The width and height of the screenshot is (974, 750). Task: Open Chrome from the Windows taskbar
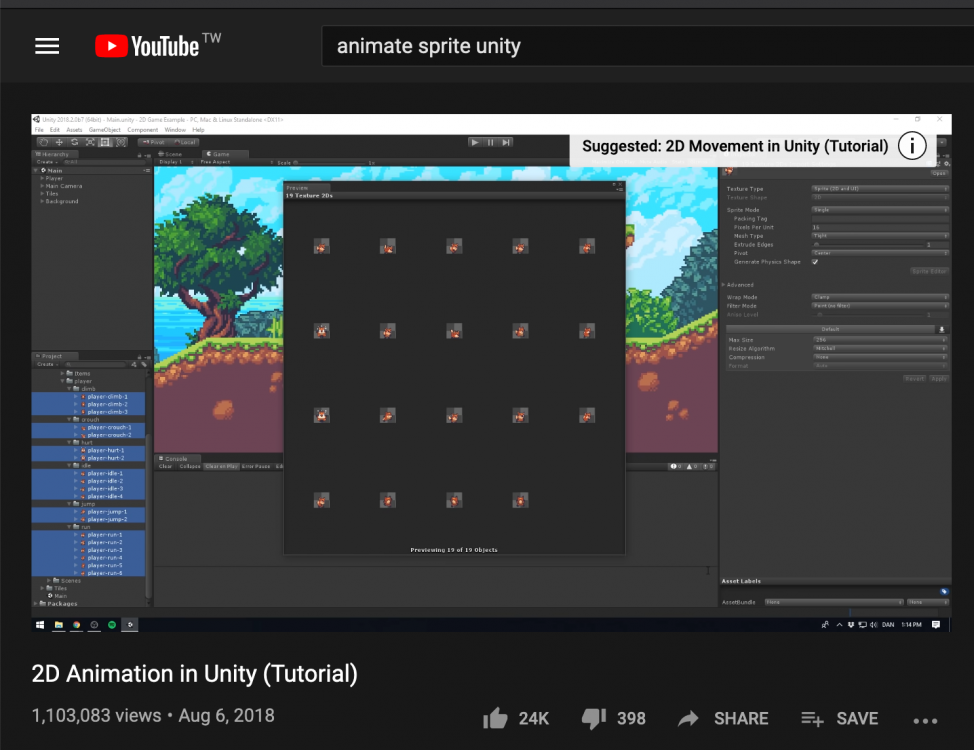tap(76, 624)
